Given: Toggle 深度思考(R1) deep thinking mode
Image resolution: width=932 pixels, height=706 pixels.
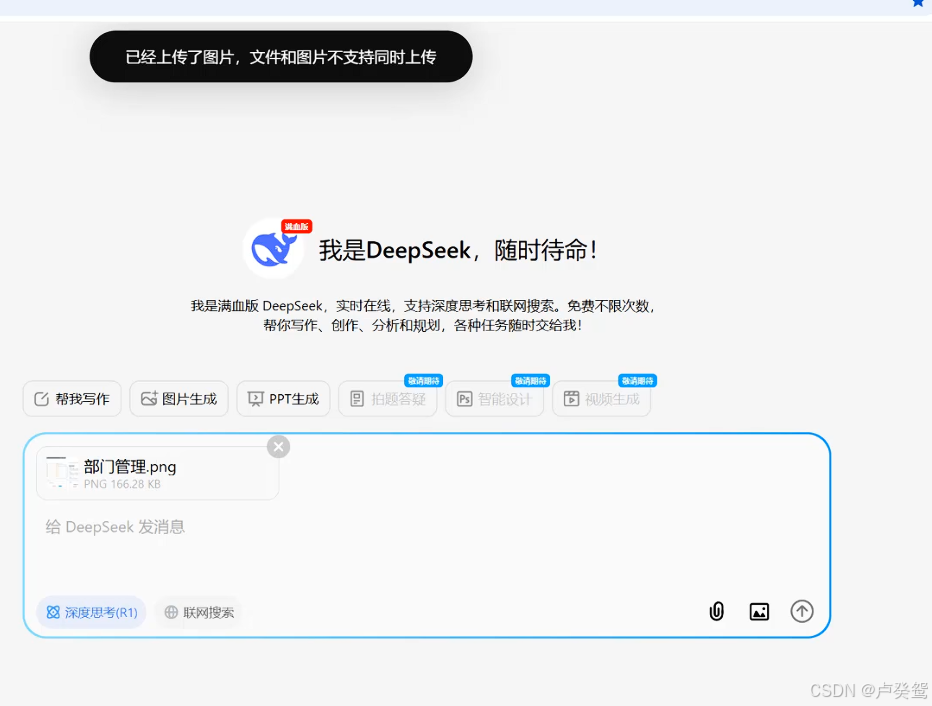Looking at the screenshot, I should [x=92, y=612].
